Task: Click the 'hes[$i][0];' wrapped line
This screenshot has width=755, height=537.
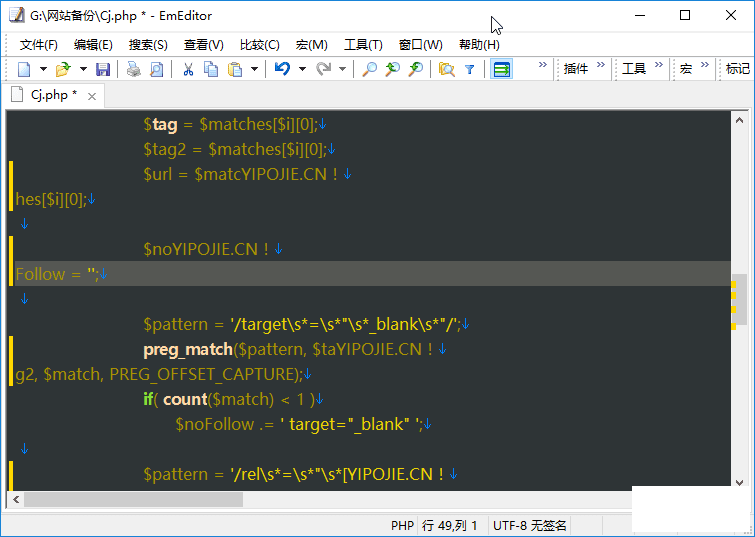Action: click(x=51, y=199)
